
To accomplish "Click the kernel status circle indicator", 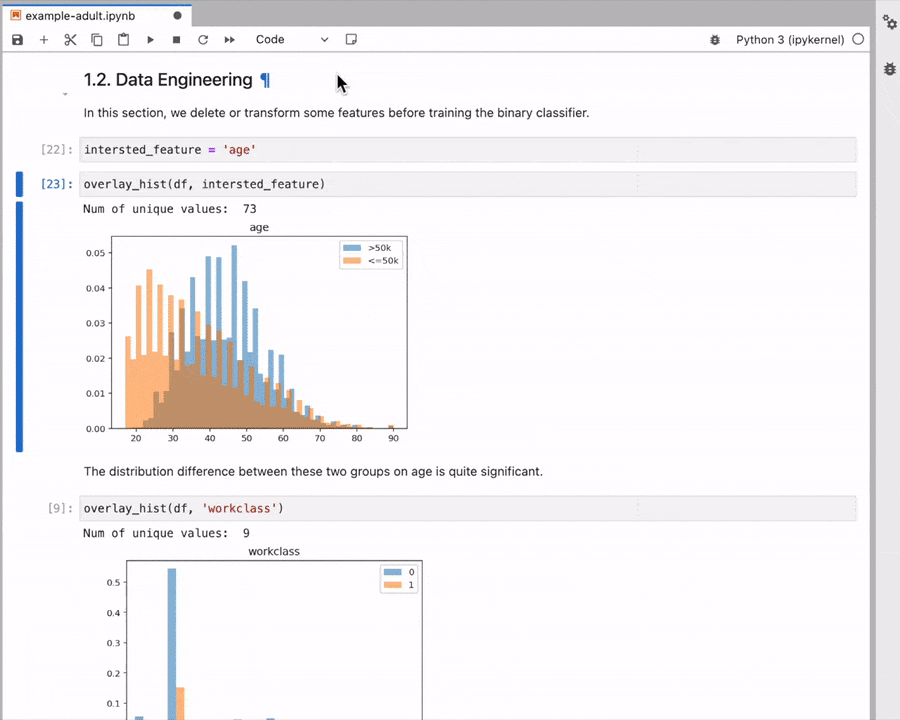I will point(858,39).
